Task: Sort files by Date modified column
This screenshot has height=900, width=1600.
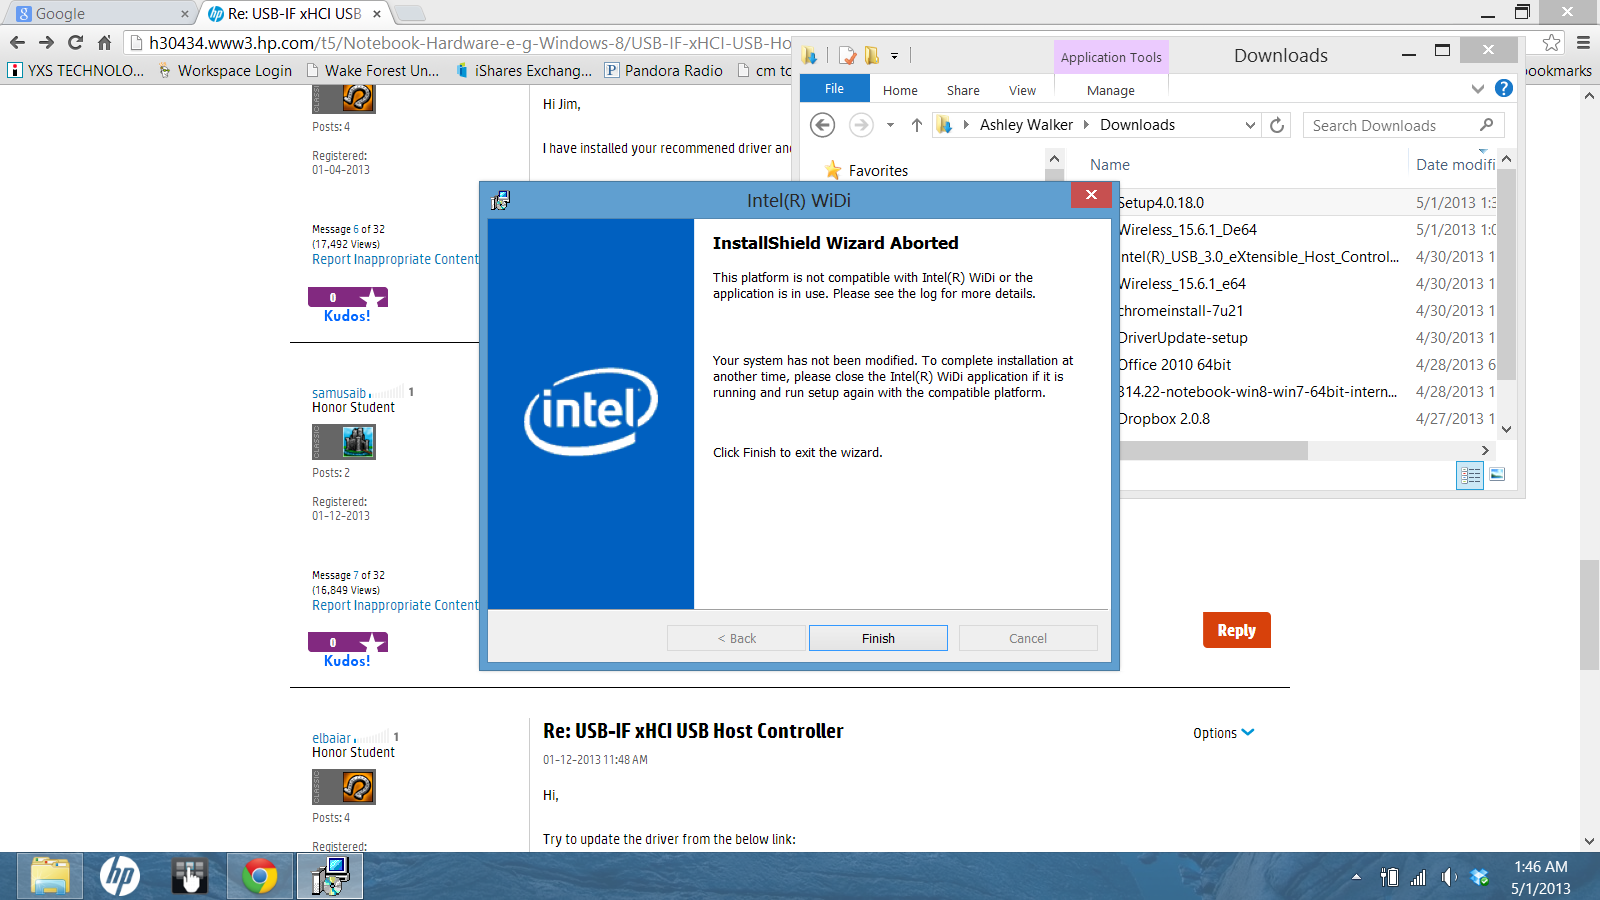Action: point(1454,165)
